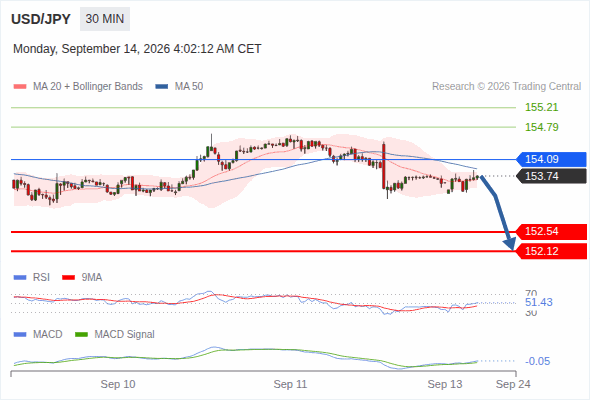Click the 152.54 red support label
Screen dimensions: 590x400
(x=551, y=231)
